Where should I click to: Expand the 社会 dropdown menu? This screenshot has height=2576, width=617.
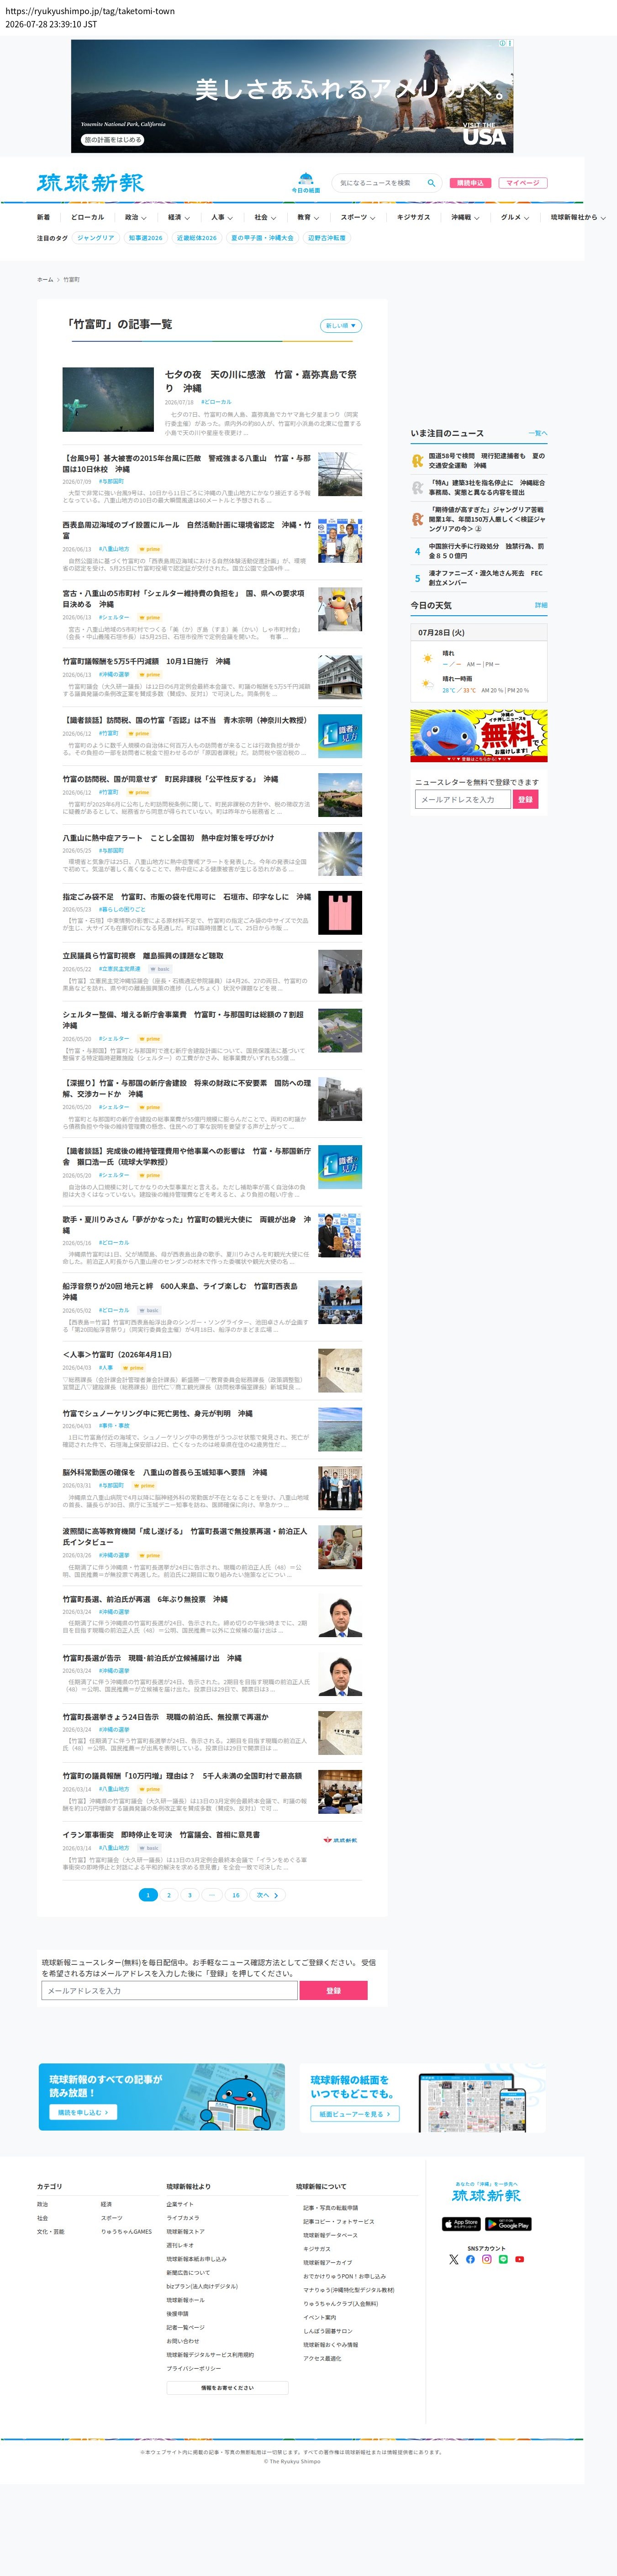click(x=264, y=217)
